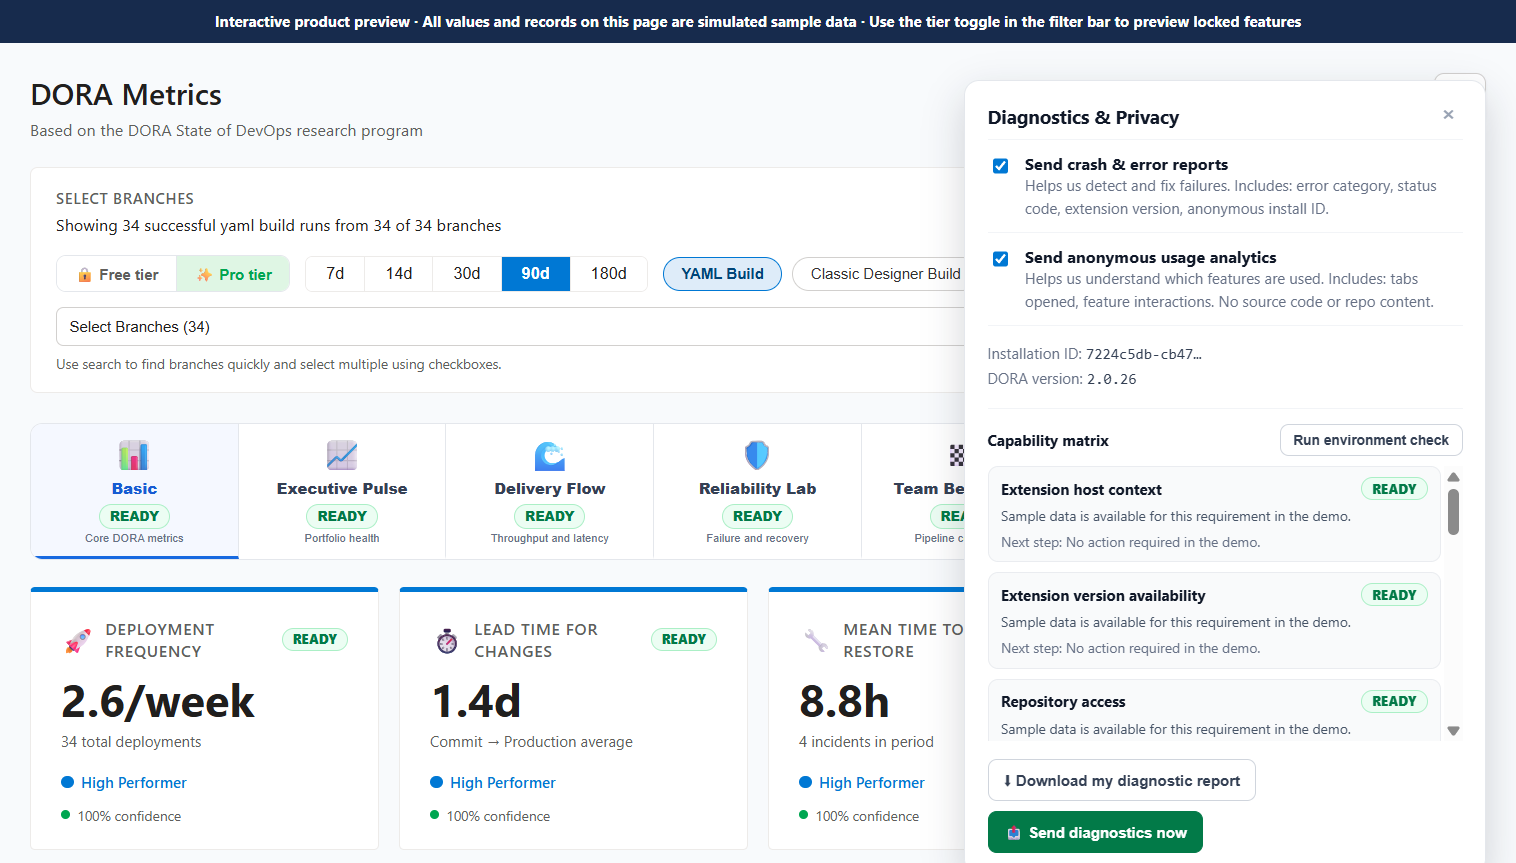Click the capability matrix scrollbar thumb
Screen dimensions: 1516x863
point(1453,512)
